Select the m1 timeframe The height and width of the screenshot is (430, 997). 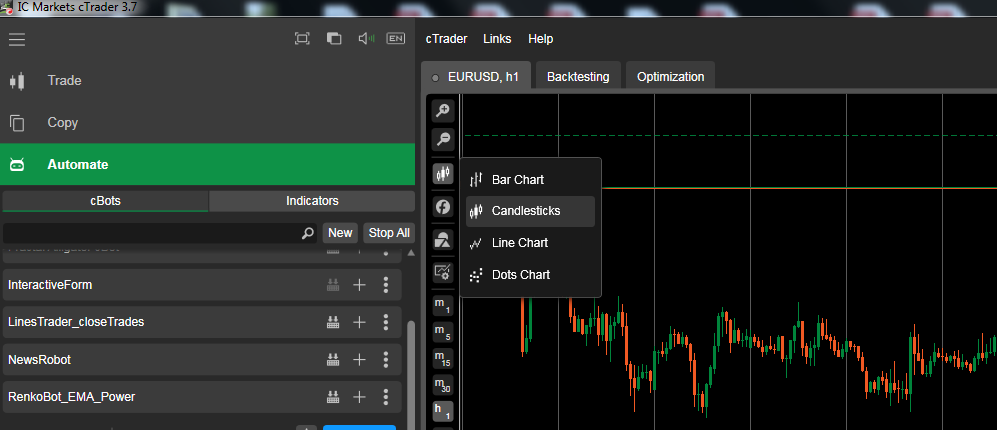pyautogui.click(x=443, y=306)
